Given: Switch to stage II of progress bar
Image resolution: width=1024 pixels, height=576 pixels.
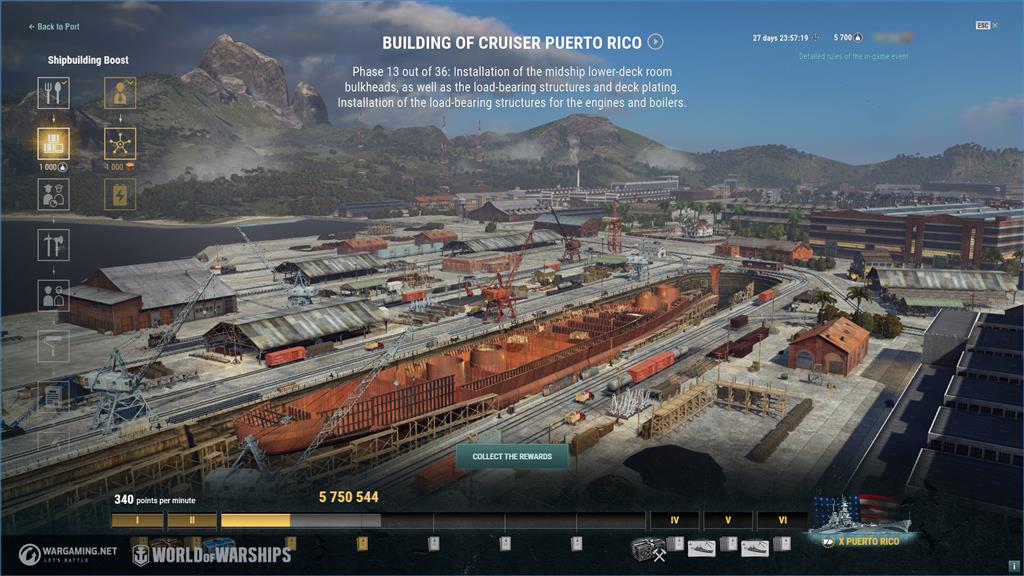Looking at the screenshot, I should pyautogui.click(x=192, y=520).
